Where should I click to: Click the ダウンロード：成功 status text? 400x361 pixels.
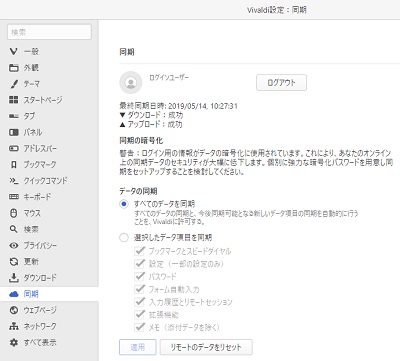pos(151,115)
